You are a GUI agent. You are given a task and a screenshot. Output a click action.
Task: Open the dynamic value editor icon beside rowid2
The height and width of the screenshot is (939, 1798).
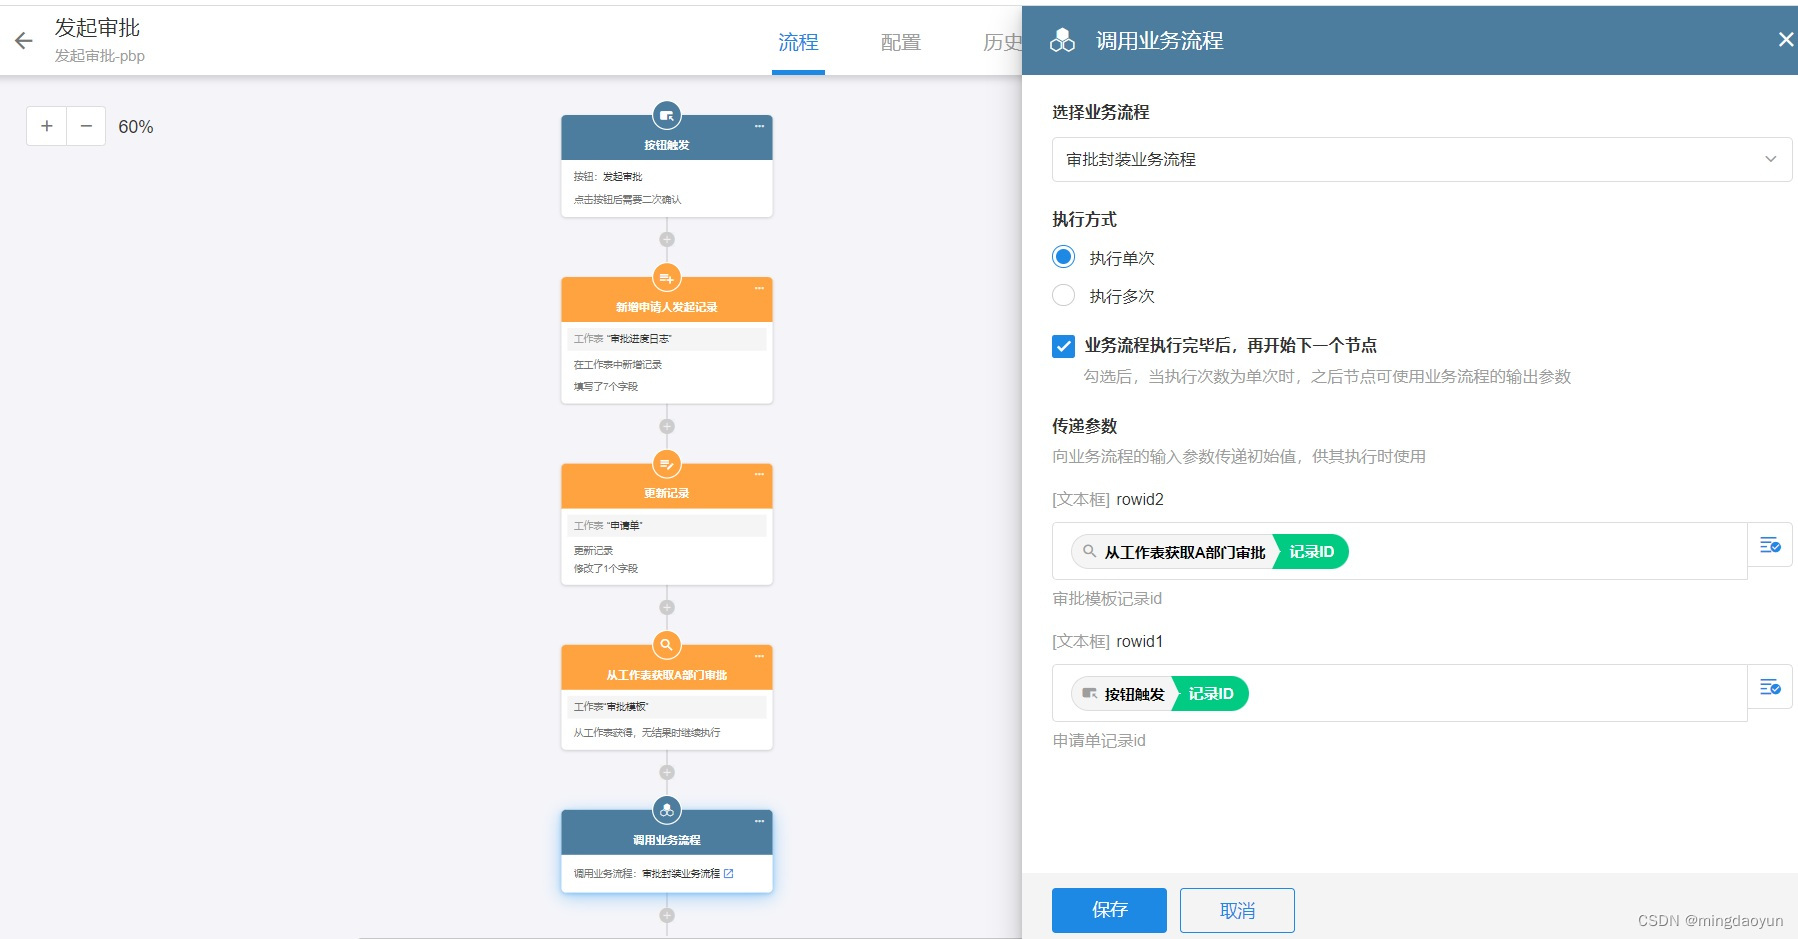(1771, 545)
